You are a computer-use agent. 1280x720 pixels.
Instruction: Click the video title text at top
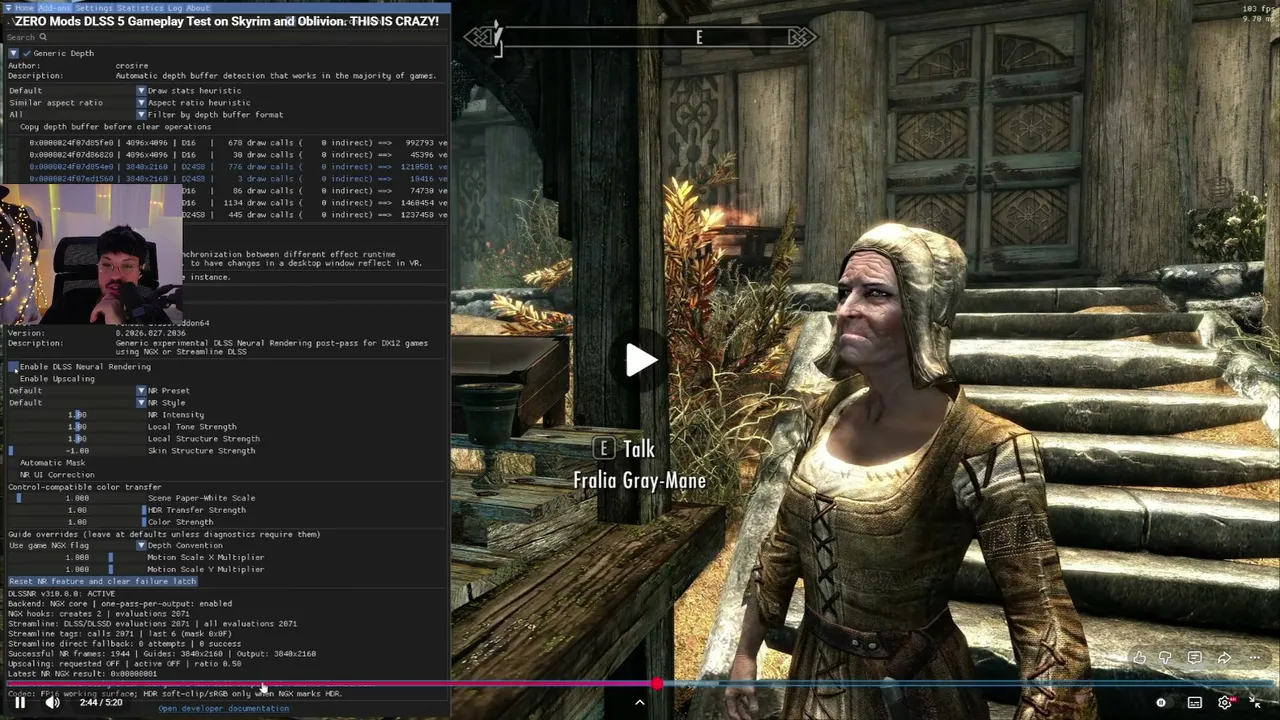point(226,21)
